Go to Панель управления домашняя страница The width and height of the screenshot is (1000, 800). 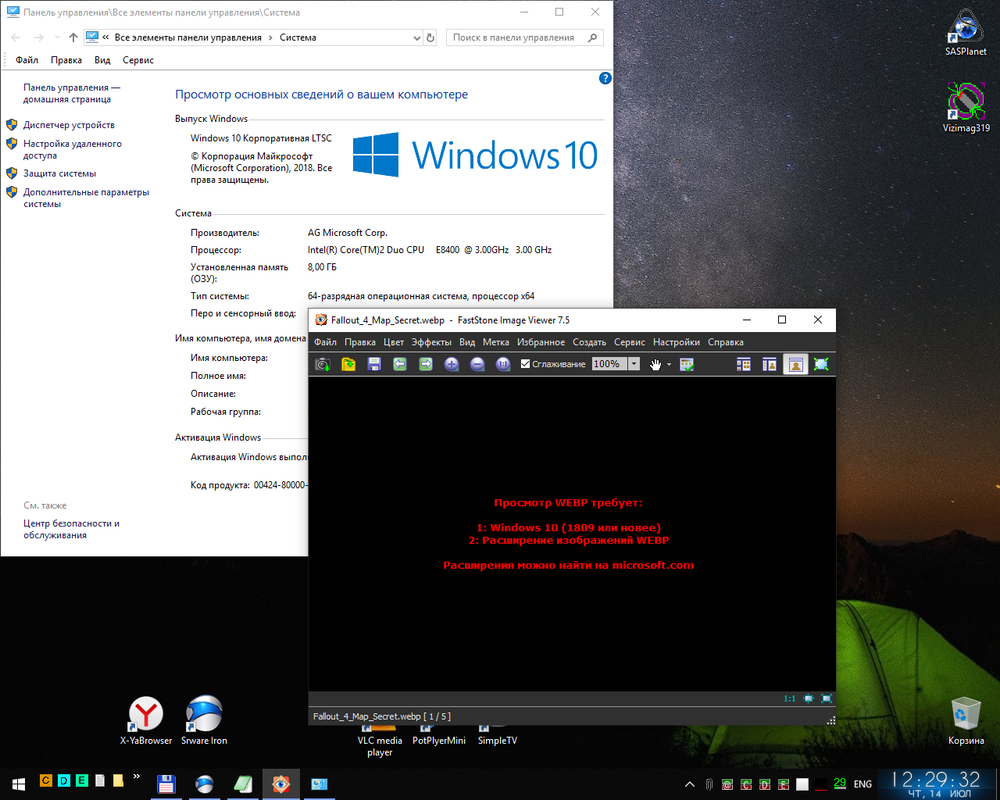(x=71, y=93)
